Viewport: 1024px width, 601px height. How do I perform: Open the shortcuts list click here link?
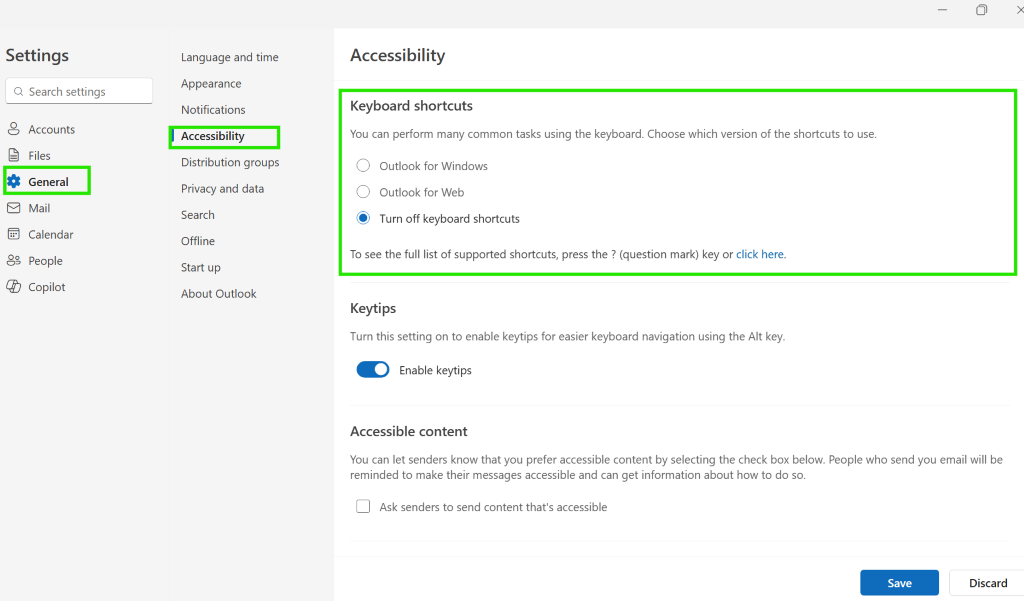pyautogui.click(x=760, y=254)
